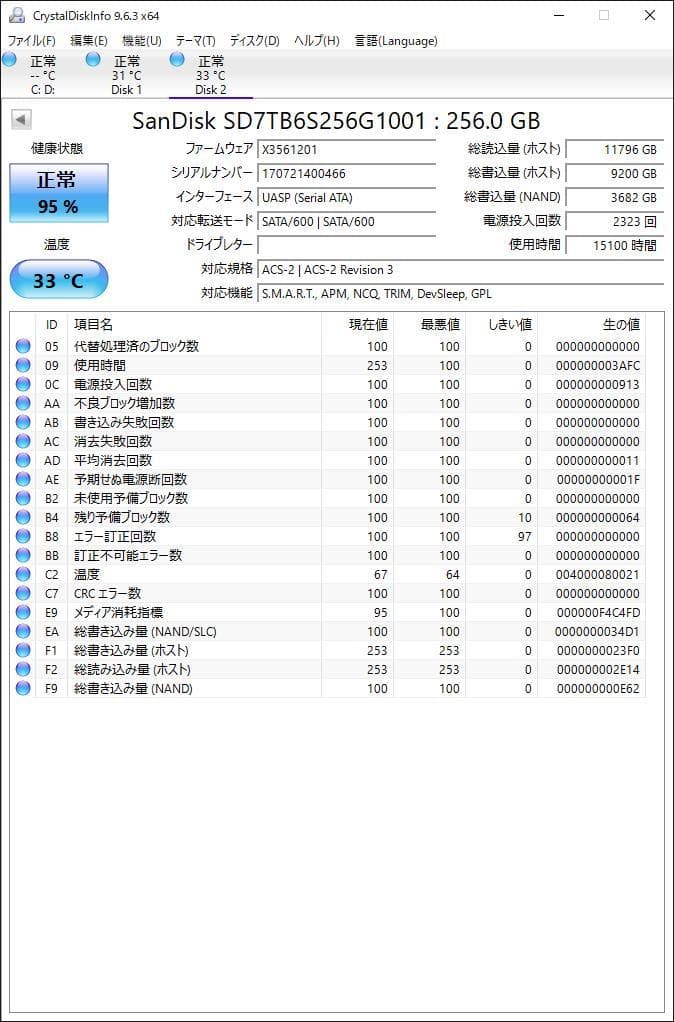674x1022 pixels.
Task: Click the 項目名 column header
Action: pos(194,325)
